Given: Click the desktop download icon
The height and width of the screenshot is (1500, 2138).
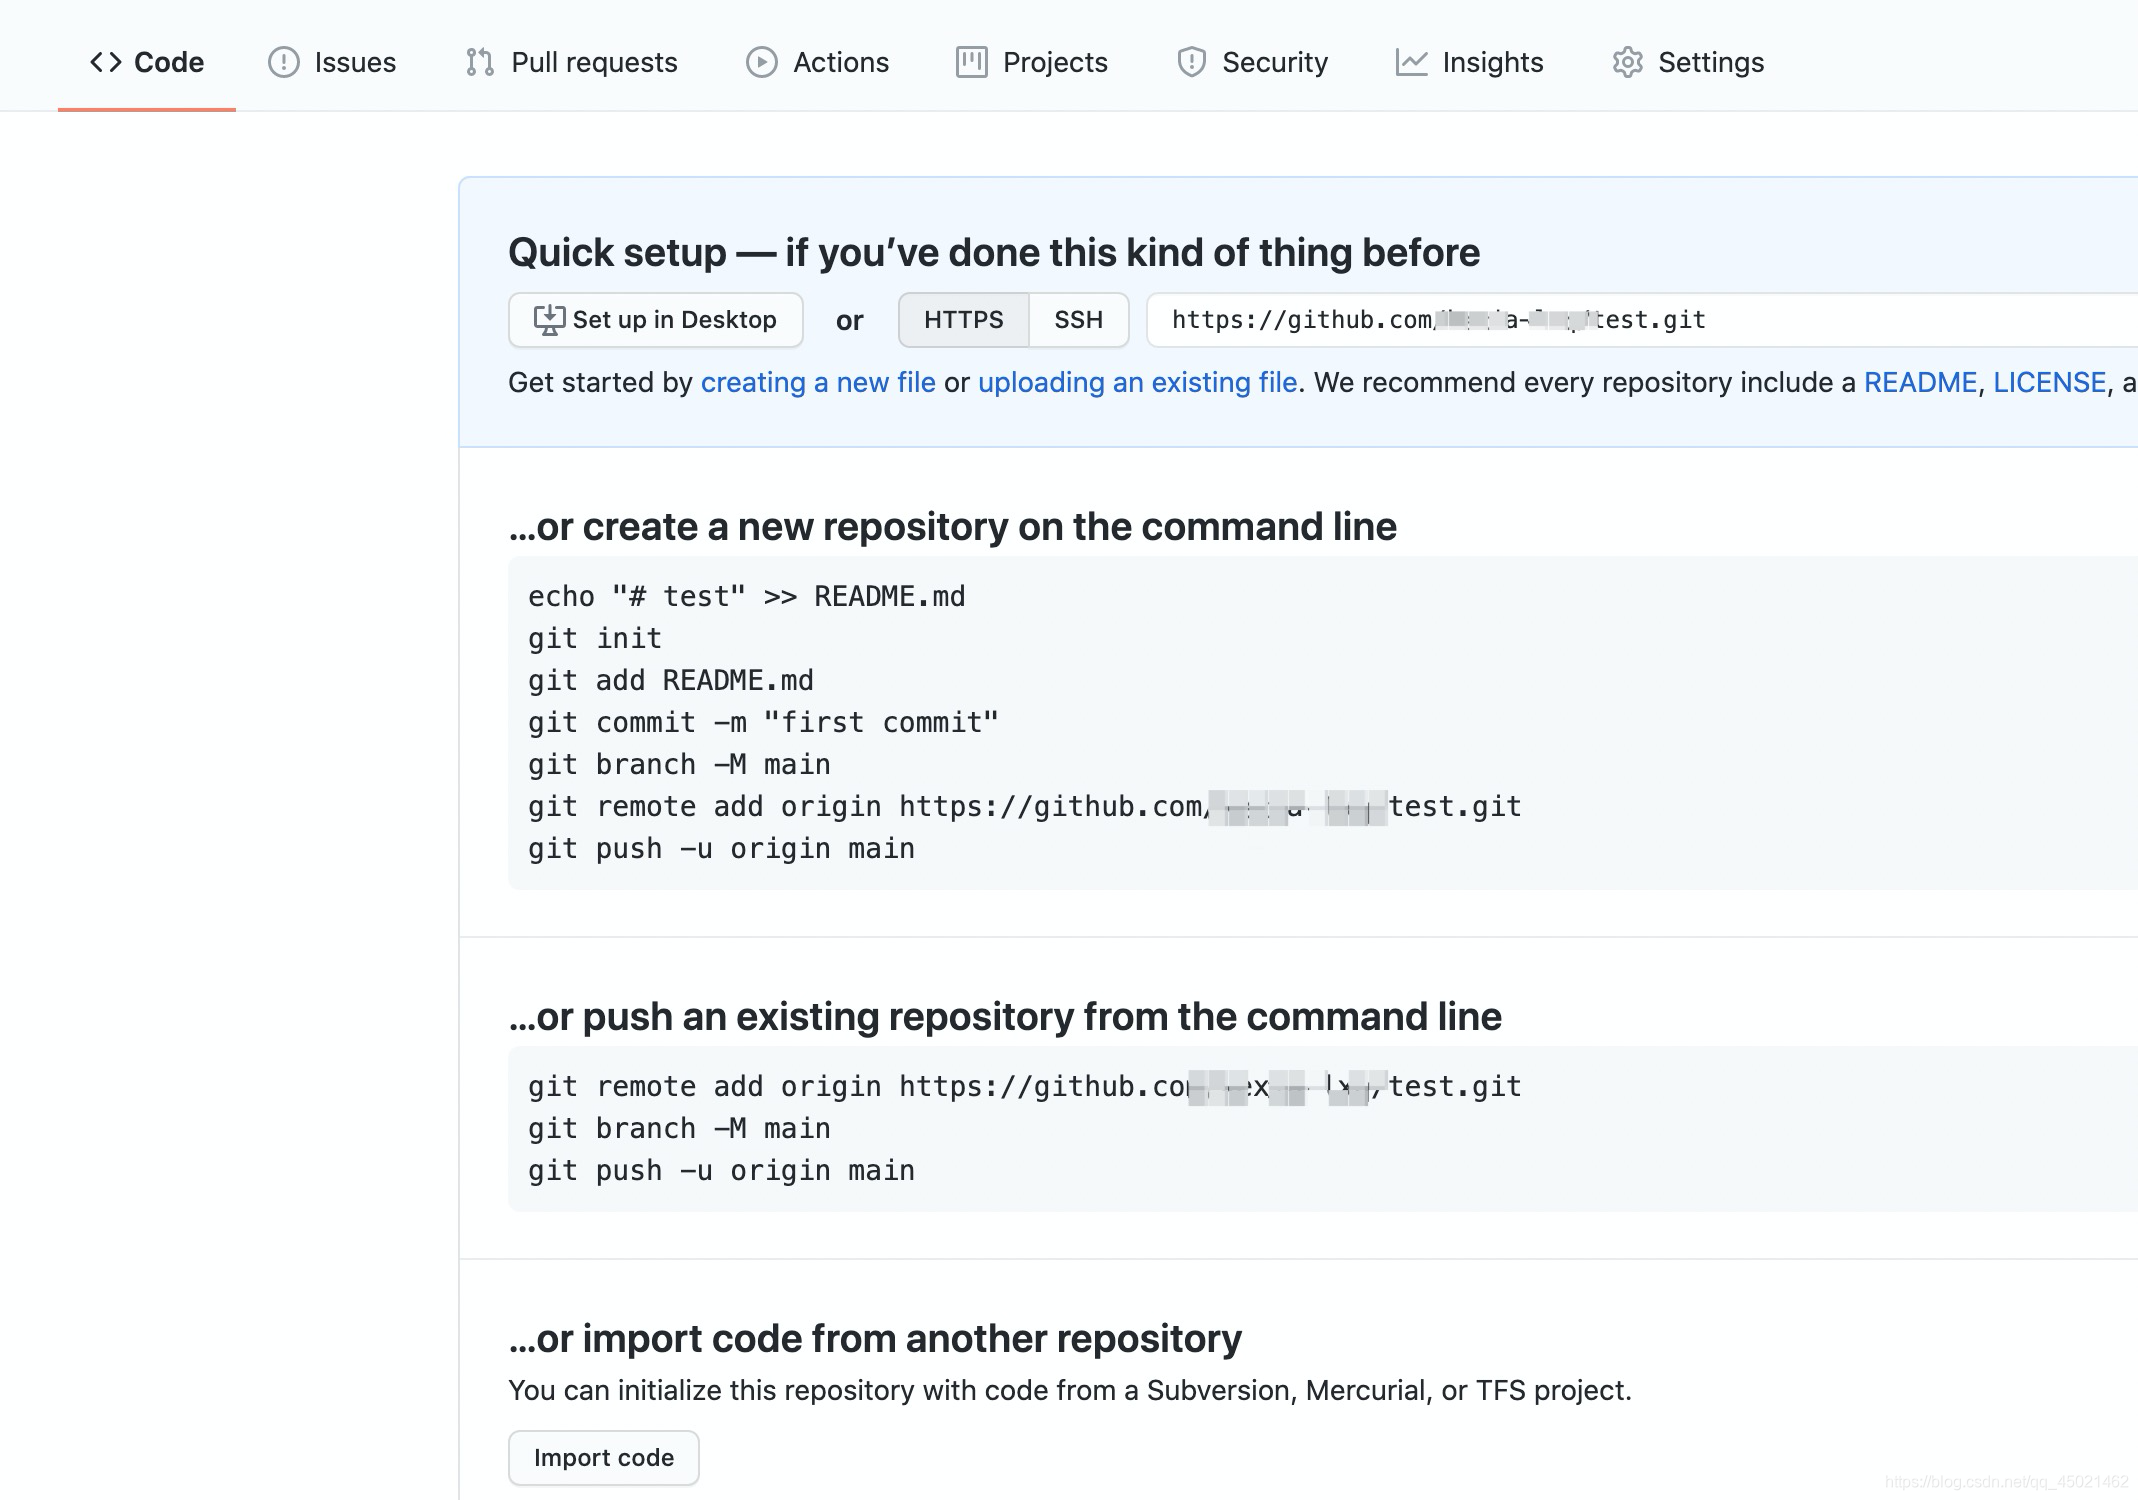Looking at the screenshot, I should point(549,320).
